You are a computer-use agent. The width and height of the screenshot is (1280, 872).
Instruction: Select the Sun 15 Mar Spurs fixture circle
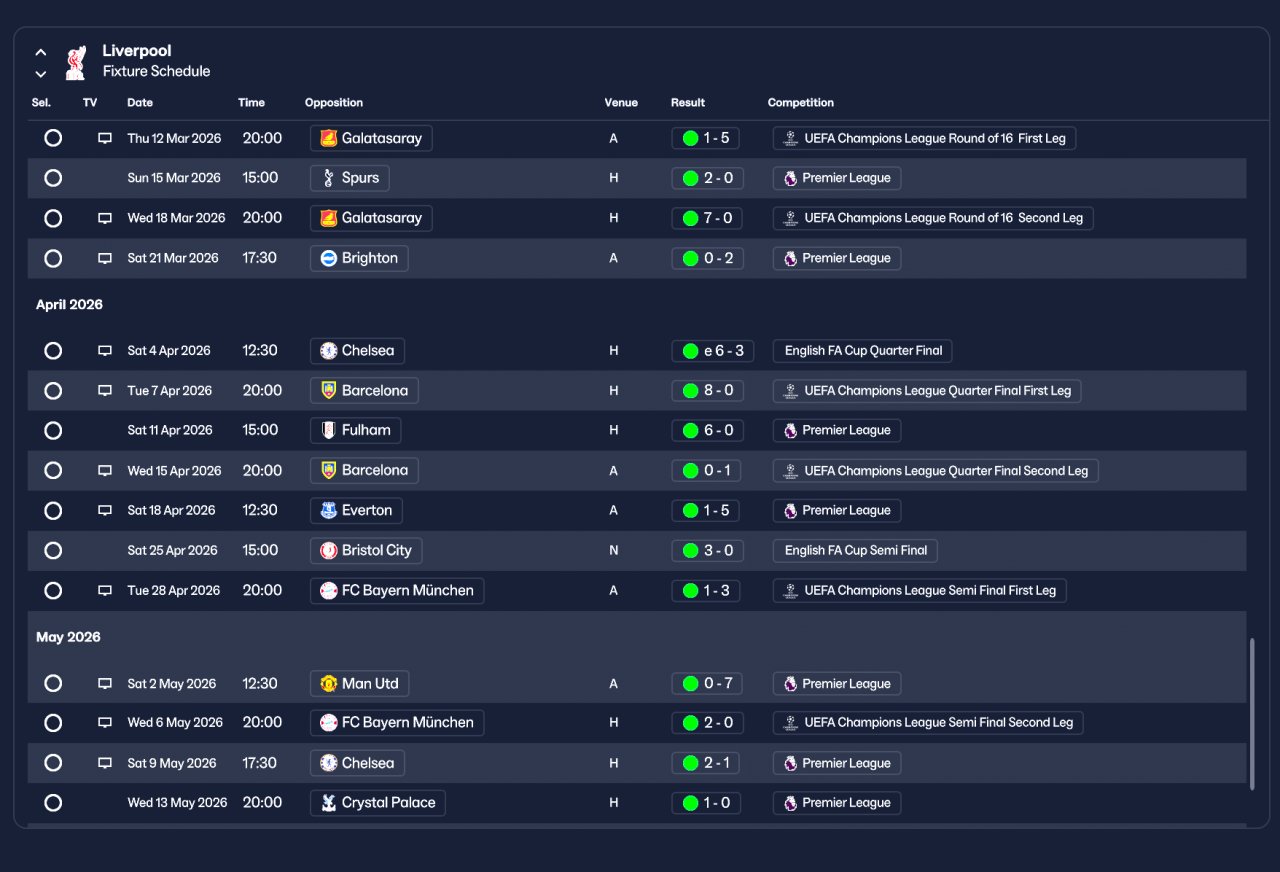click(x=53, y=178)
